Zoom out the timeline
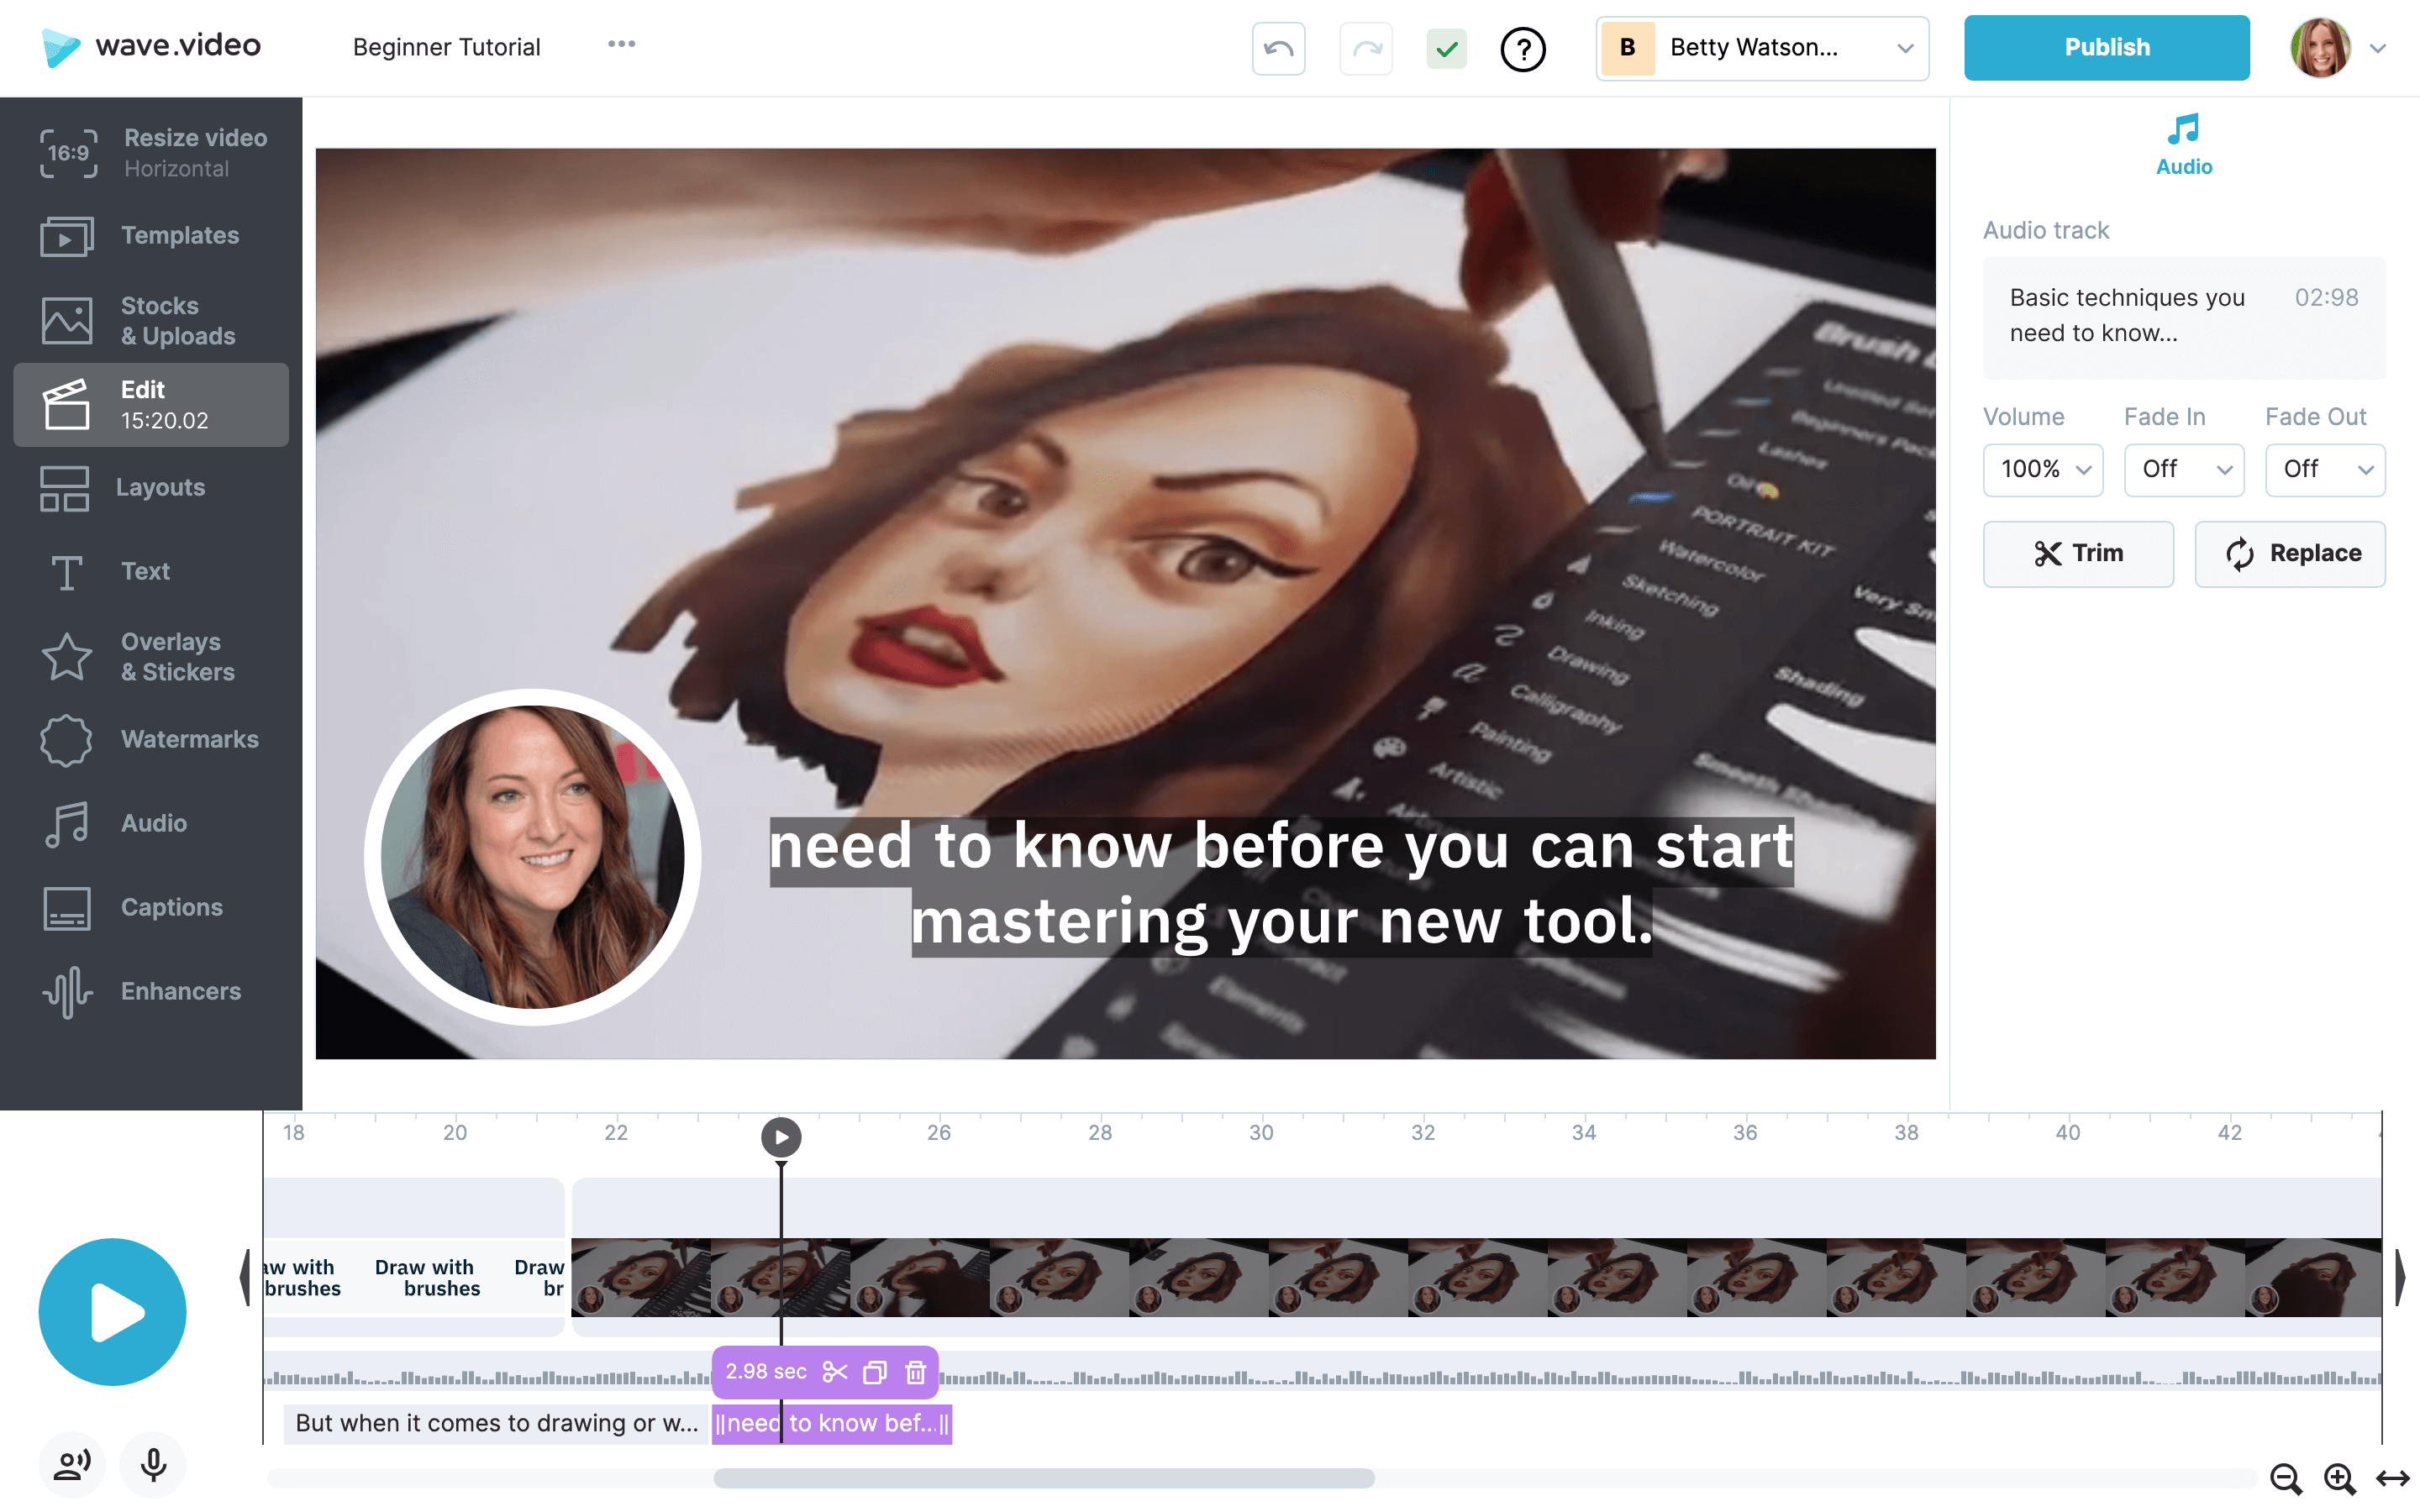The height and width of the screenshot is (1512, 2420). click(2285, 1478)
